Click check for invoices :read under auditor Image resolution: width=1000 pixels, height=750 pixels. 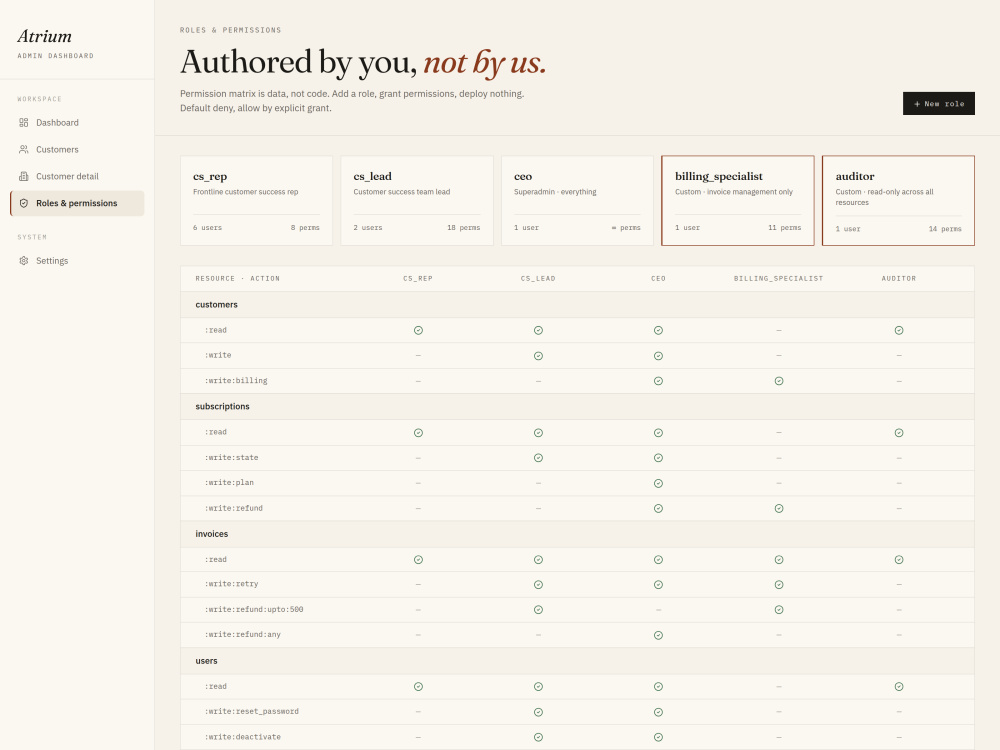899,559
